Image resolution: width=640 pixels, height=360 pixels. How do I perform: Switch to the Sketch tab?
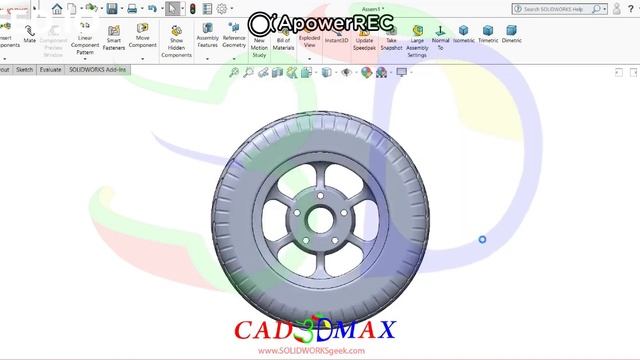(24, 70)
